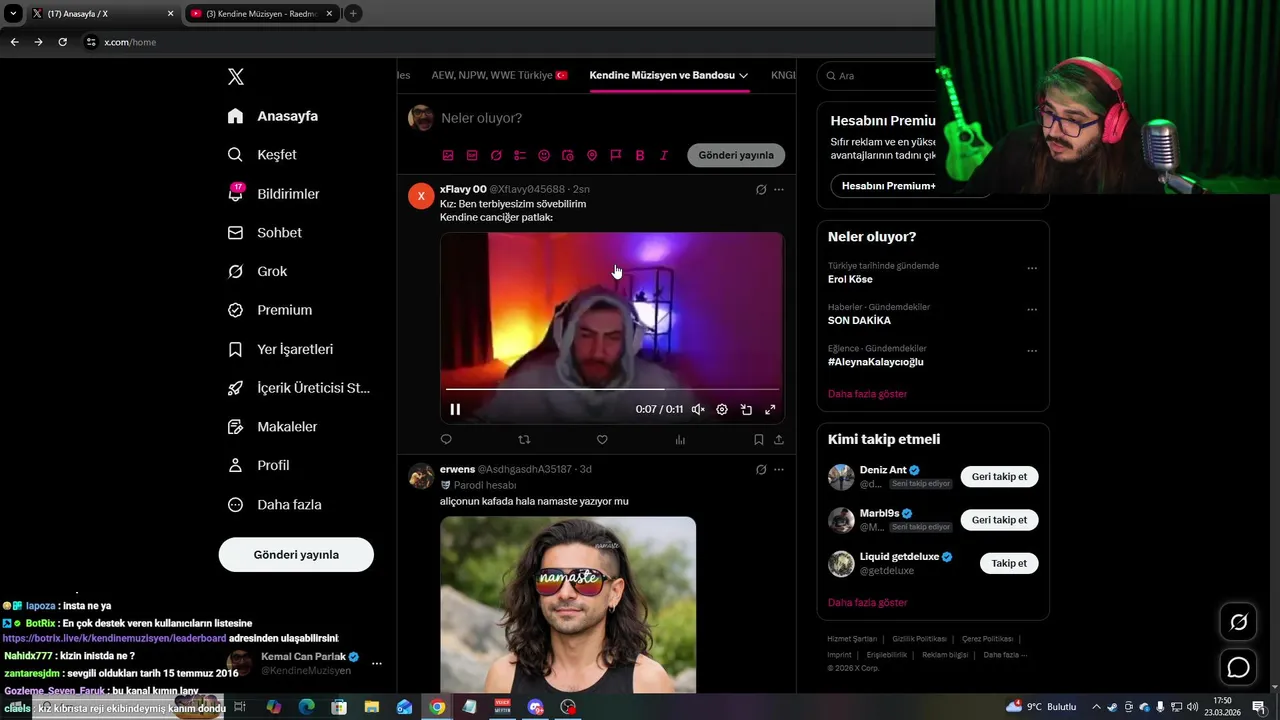The image size is (1280, 720).
Task: Reload the browser page
Action: (62, 42)
